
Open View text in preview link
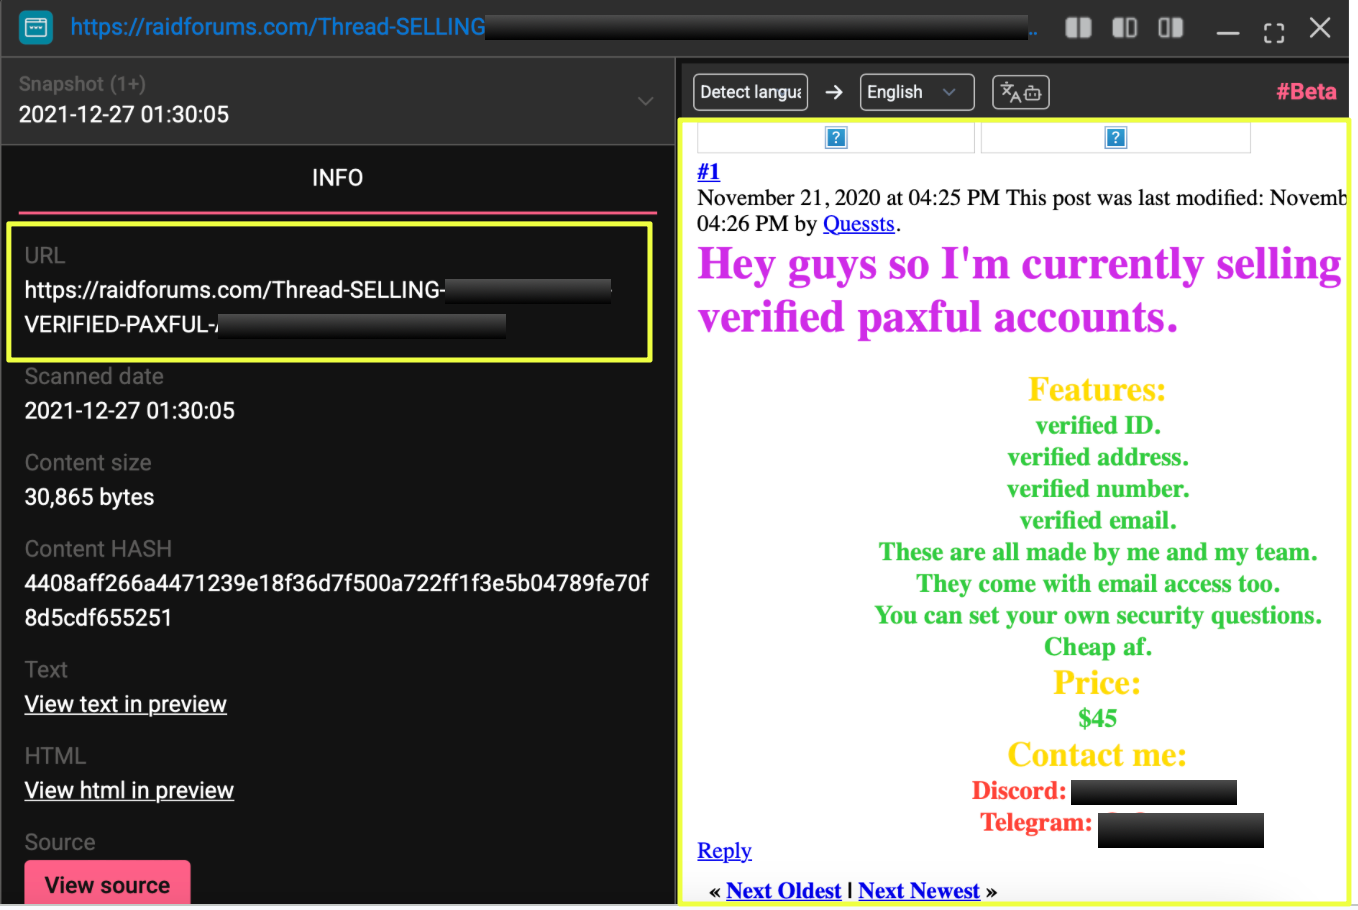click(x=126, y=704)
